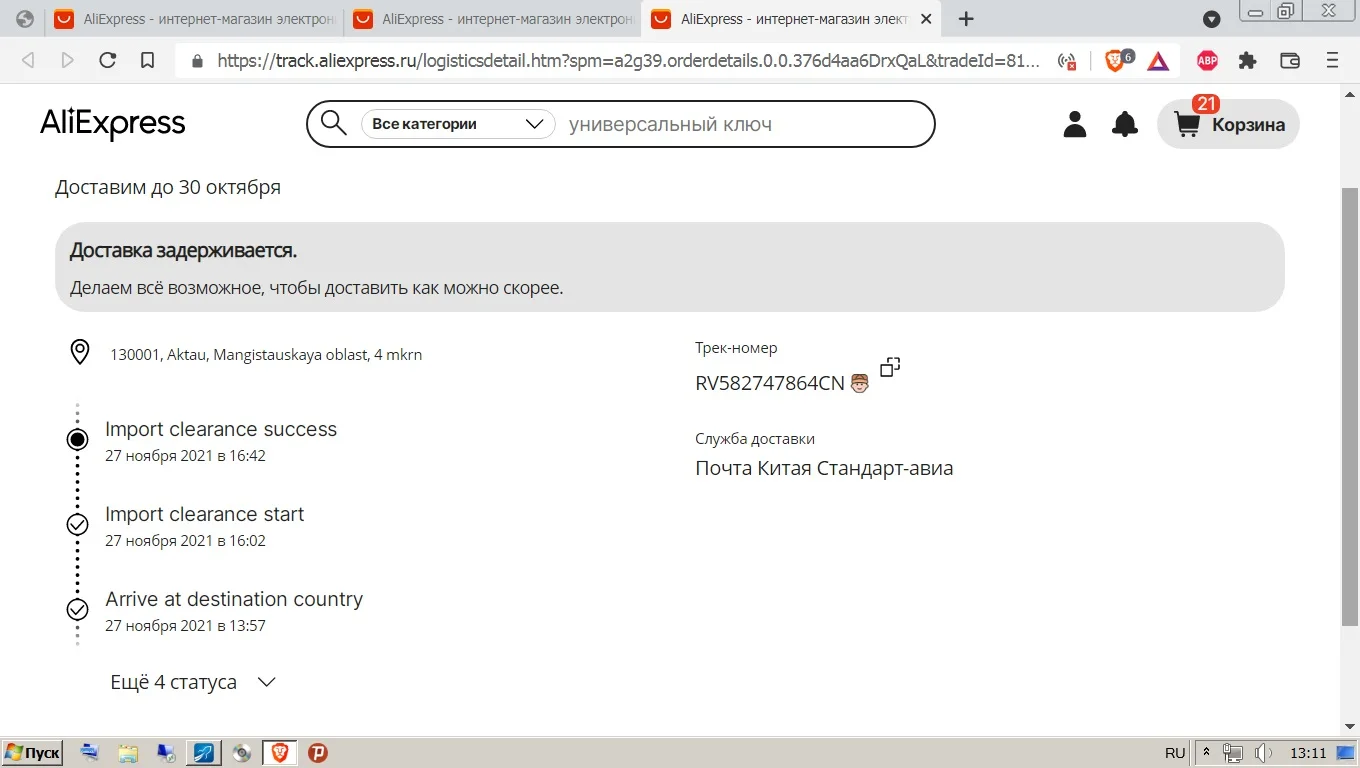Open the Psiphon red P taskbar icon
The width and height of the screenshot is (1360, 768).
[318, 753]
